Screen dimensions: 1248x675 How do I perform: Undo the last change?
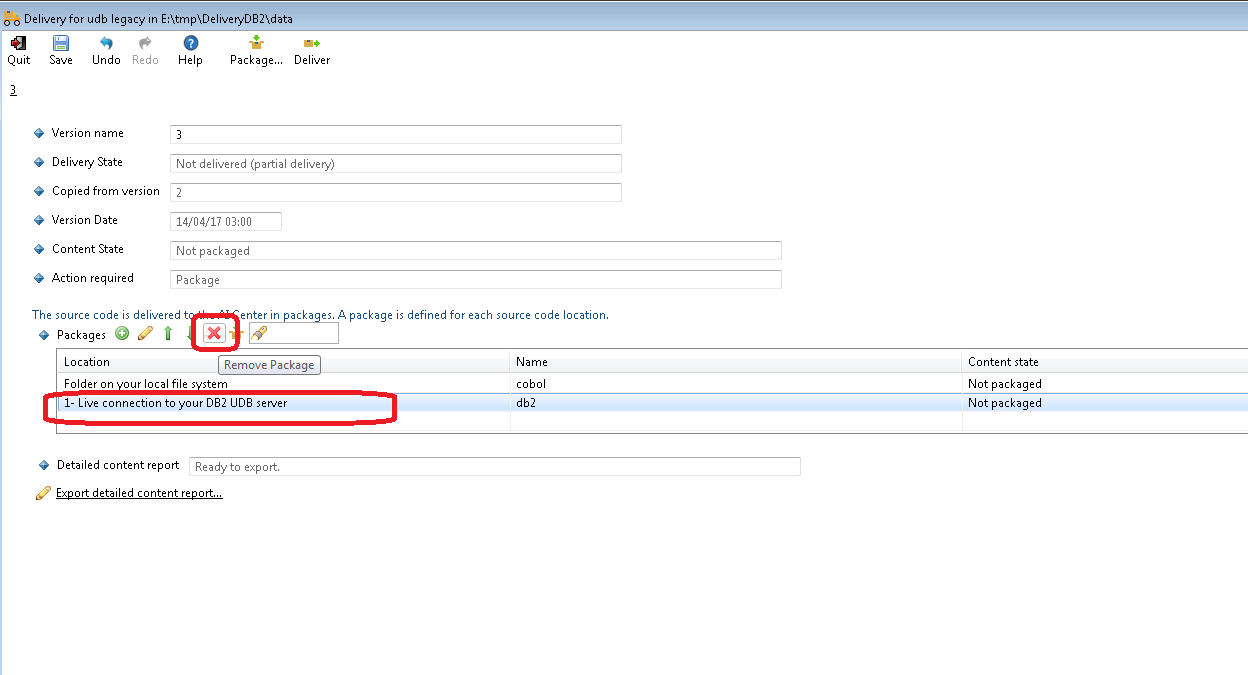point(106,44)
